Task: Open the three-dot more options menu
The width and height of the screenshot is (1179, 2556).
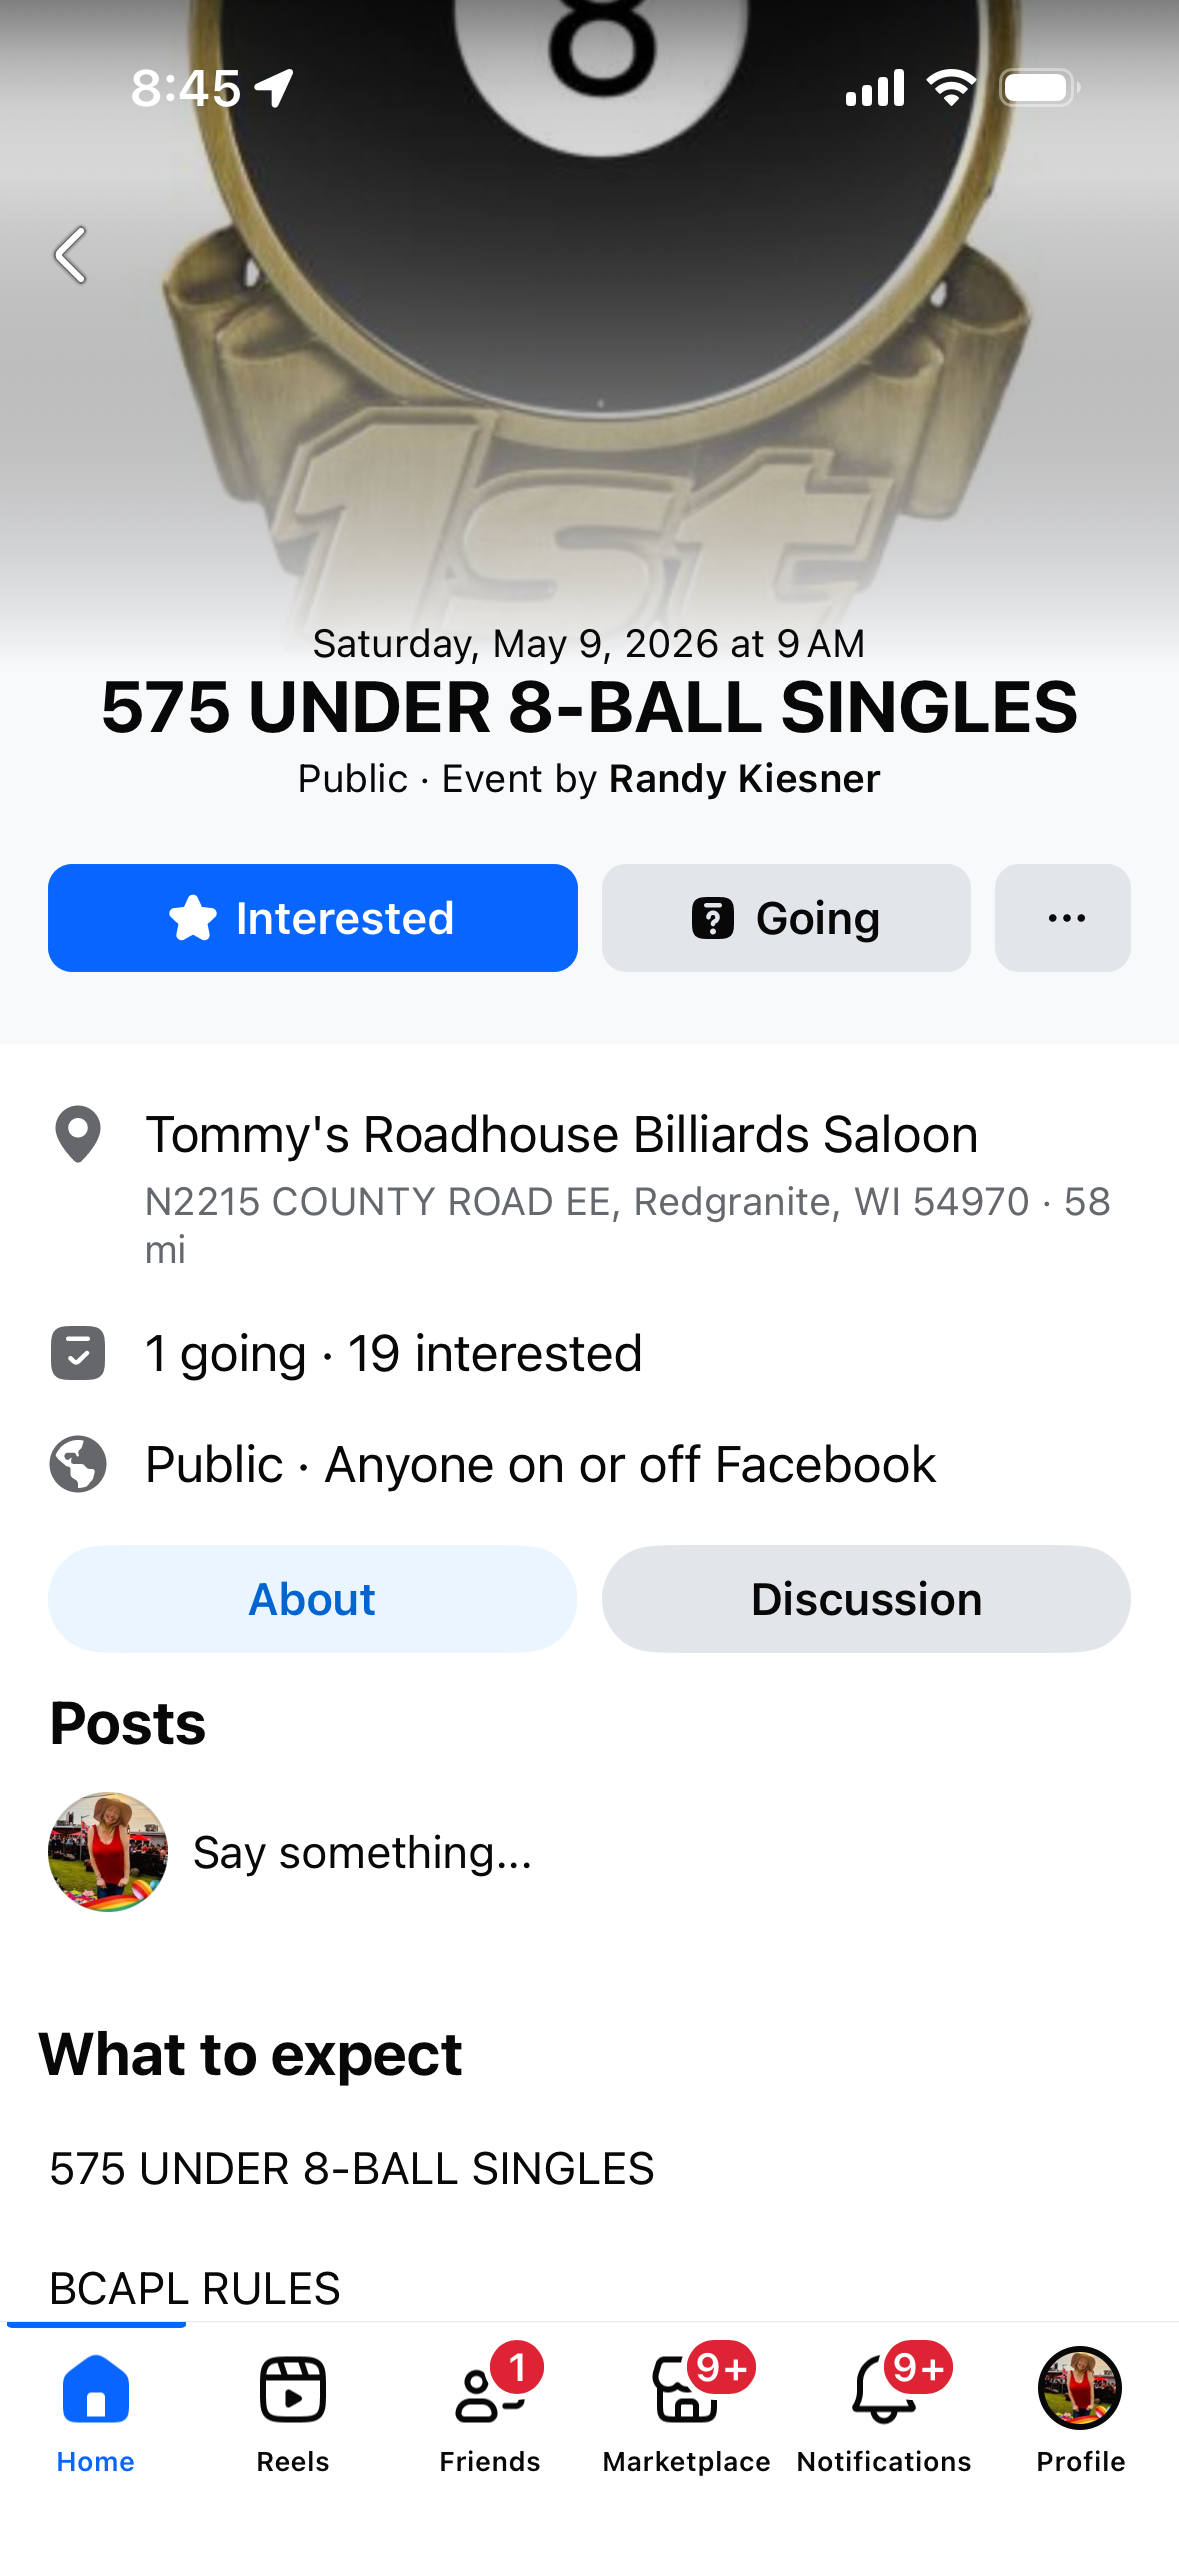Action: click(x=1063, y=918)
